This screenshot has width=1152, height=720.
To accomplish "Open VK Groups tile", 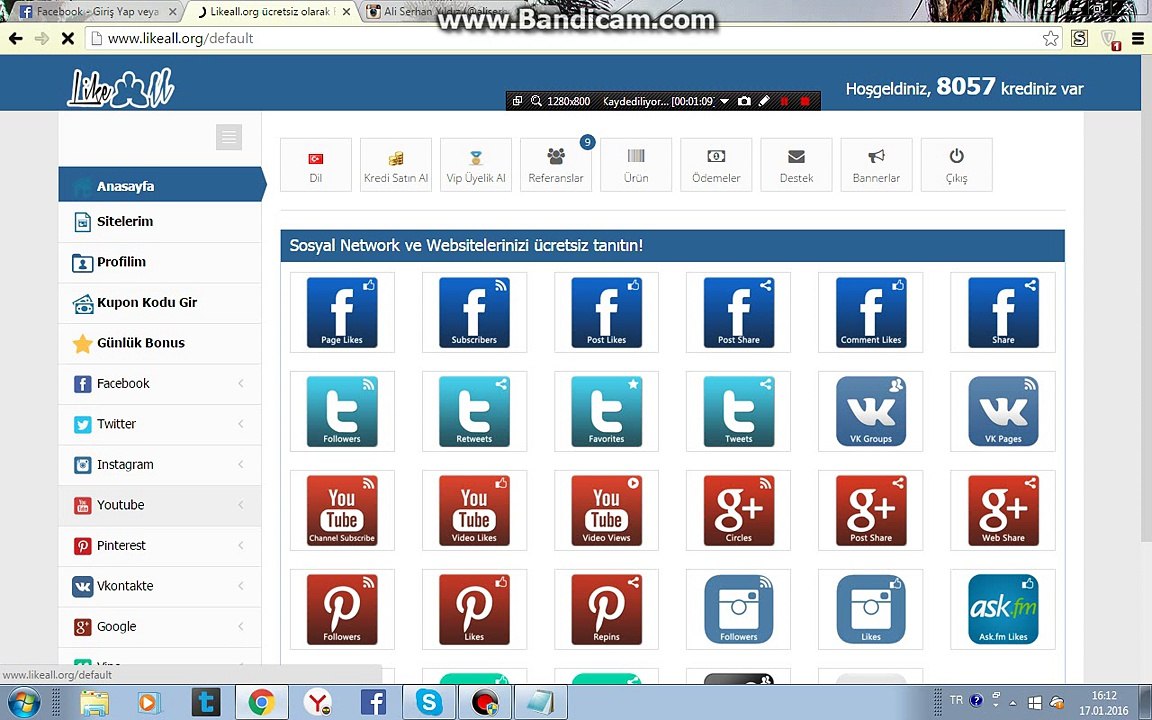I will [871, 411].
